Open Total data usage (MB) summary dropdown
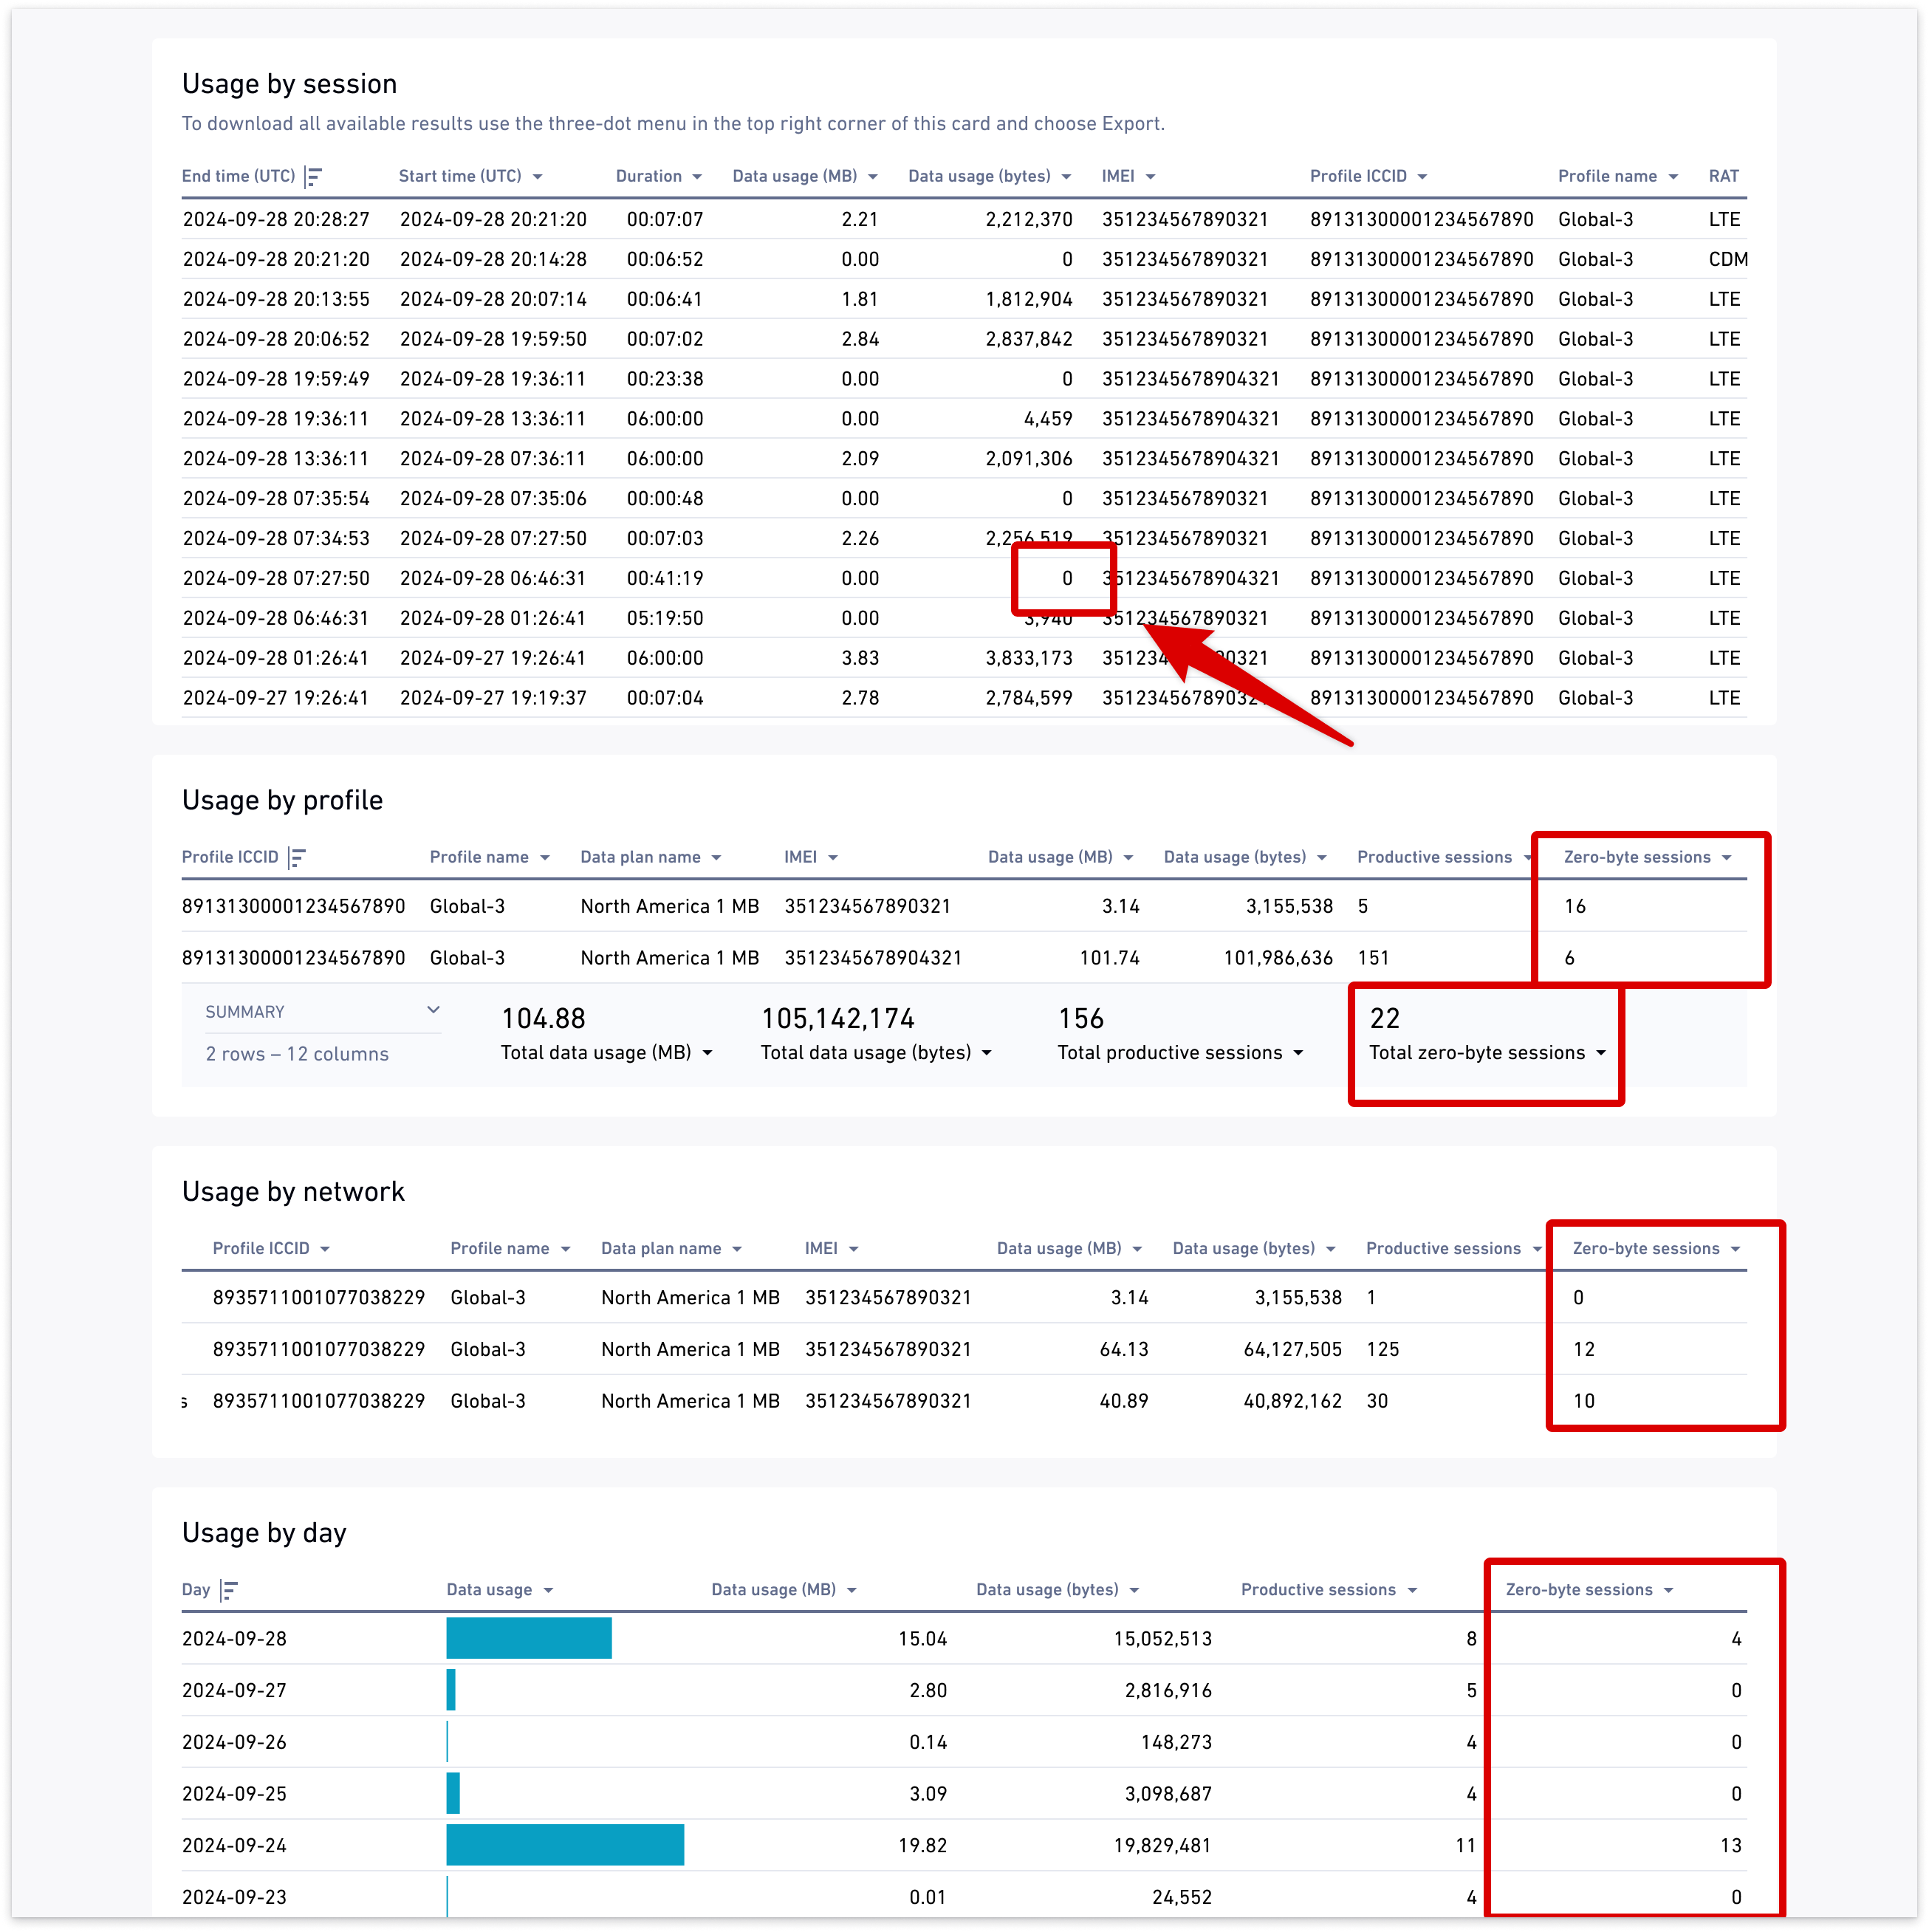This screenshot has height=1932, width=1929. click(707, 1053)
